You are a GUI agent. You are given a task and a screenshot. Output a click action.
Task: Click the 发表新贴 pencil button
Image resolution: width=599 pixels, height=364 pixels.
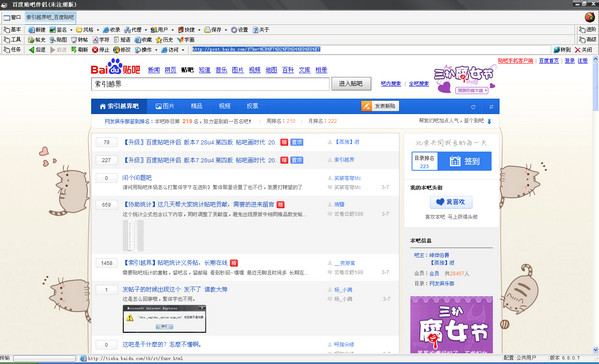[380, 106]
